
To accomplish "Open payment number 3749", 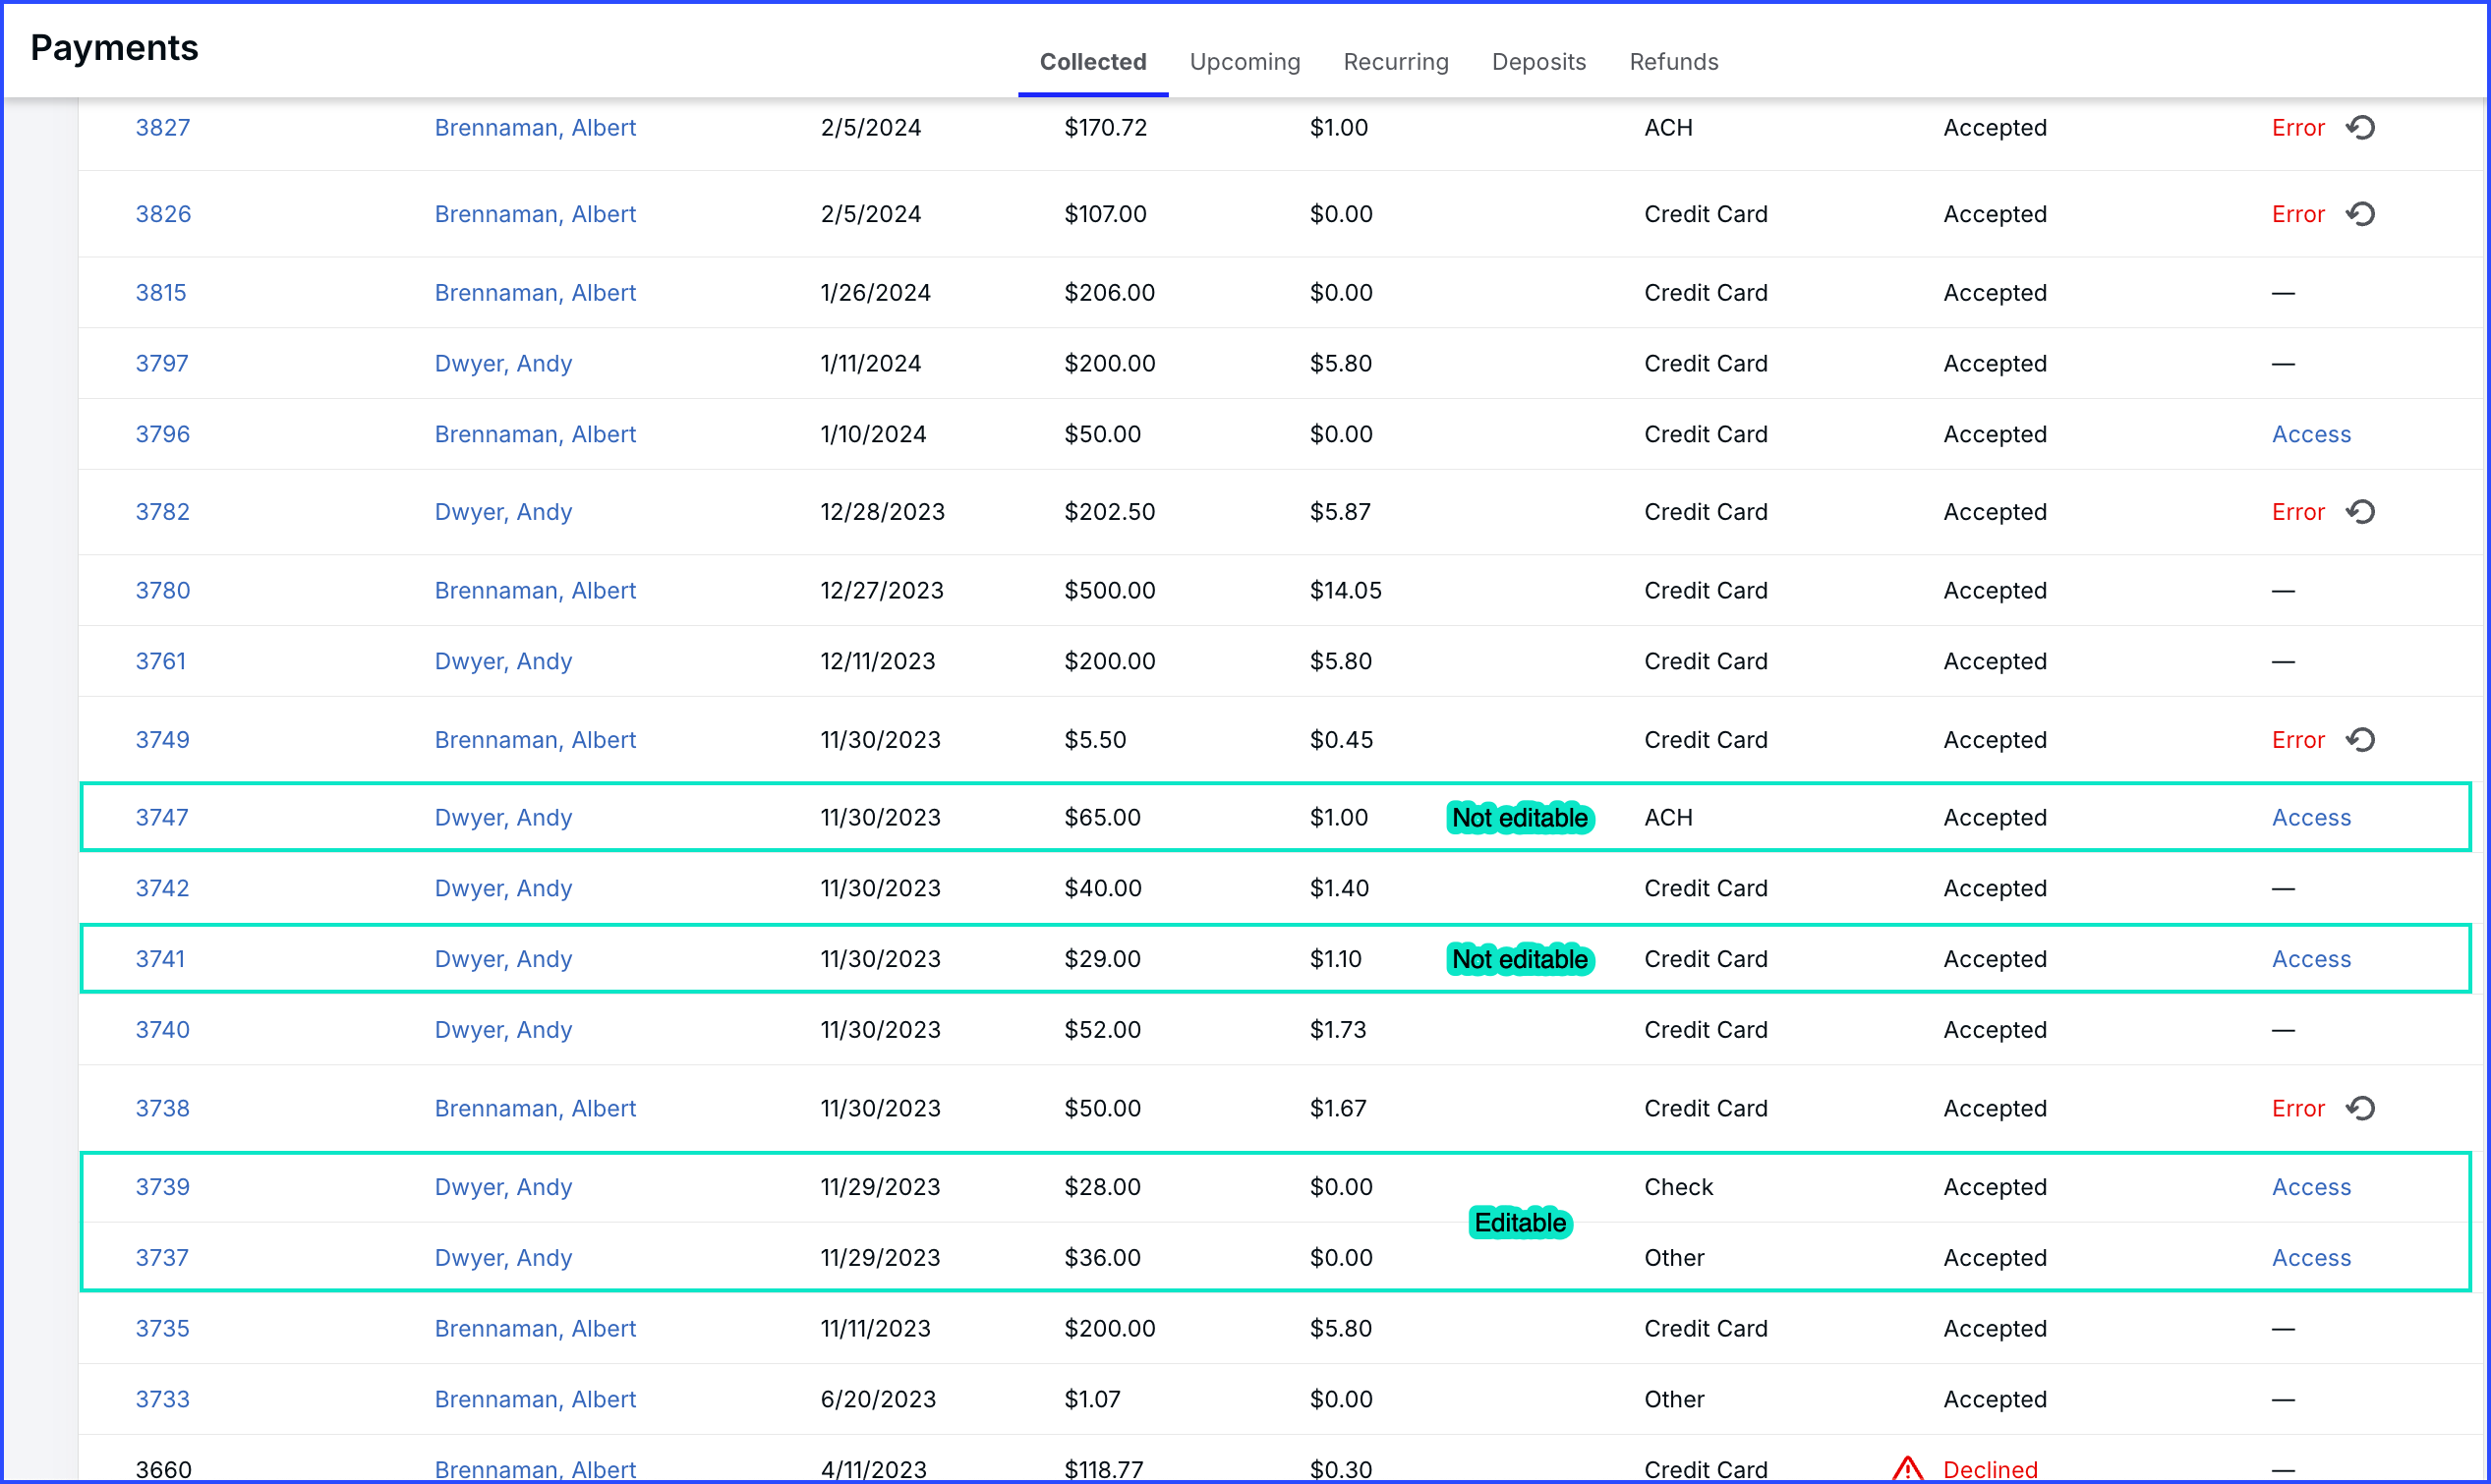I will (x=163, y=740).
